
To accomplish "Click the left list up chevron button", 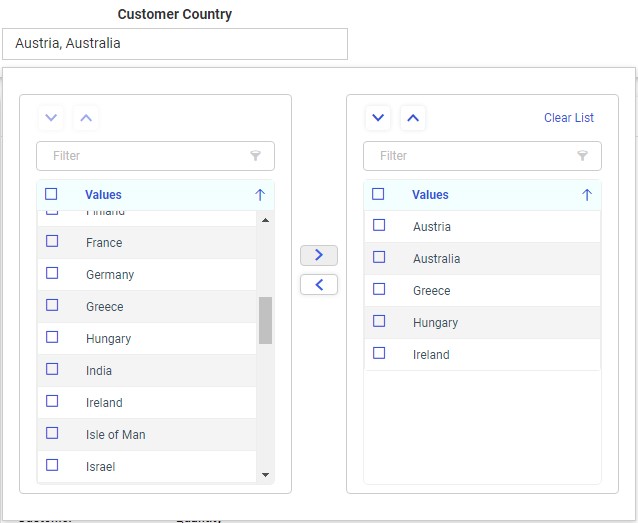I will click(x=87, y=118).
